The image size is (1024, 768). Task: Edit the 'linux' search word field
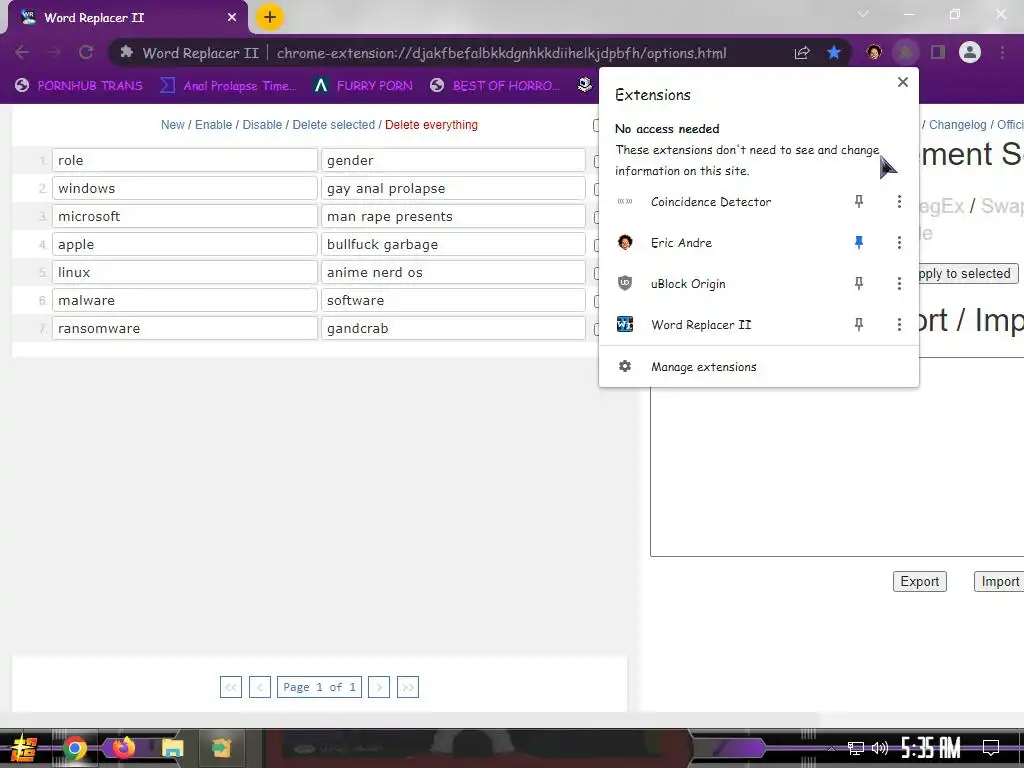pos(185,272)
